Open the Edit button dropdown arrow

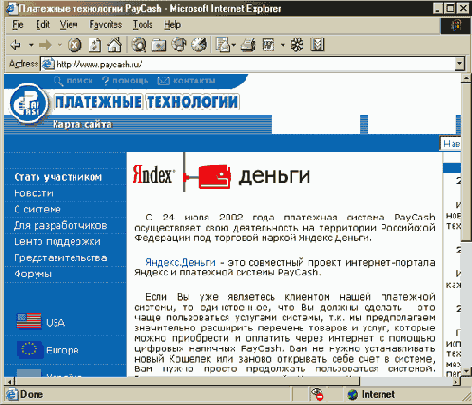pos(283,45)
